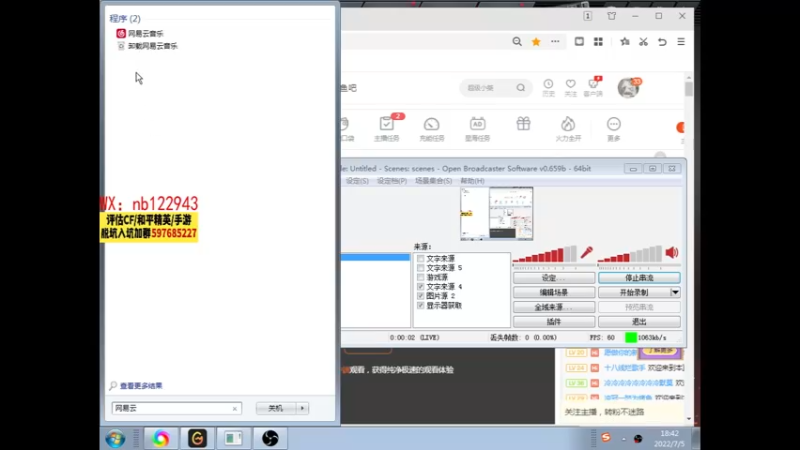This screenshot has width=800, height=450.
Task: Click the OBS preview thumbnail
Action: tap(496, 213)
